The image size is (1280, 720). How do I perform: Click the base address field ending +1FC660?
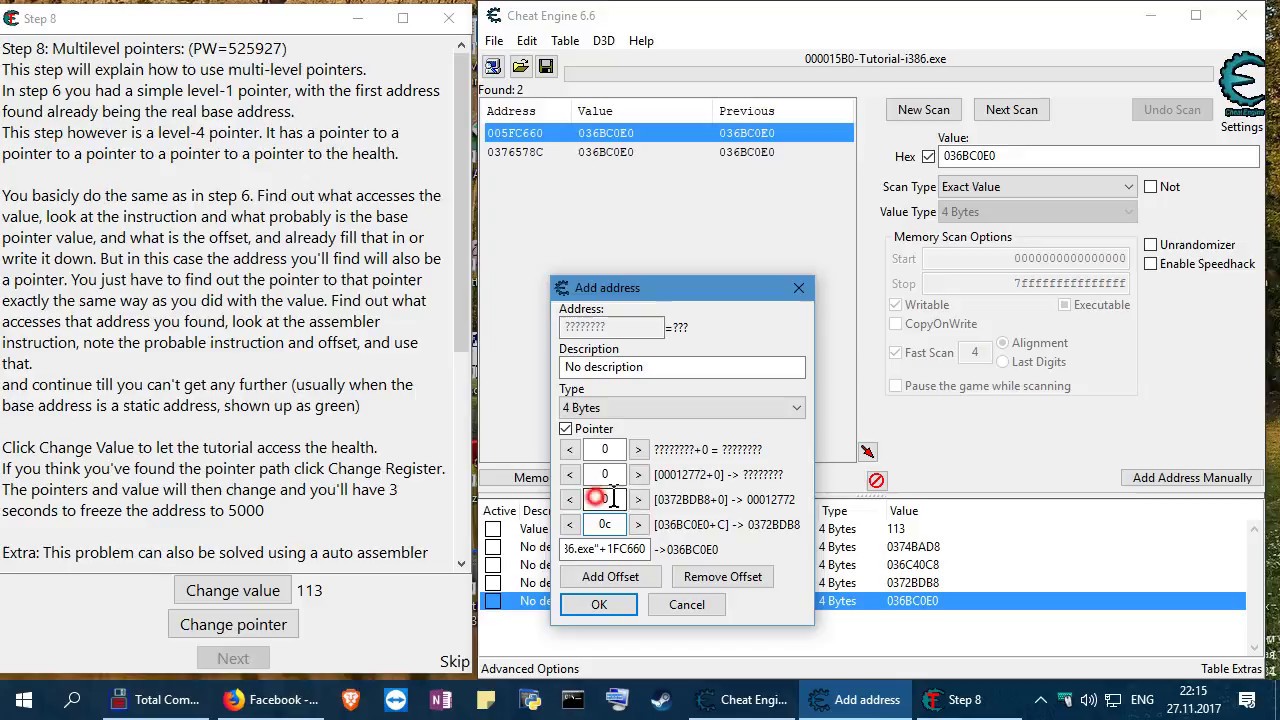click(x=605, y=549)
